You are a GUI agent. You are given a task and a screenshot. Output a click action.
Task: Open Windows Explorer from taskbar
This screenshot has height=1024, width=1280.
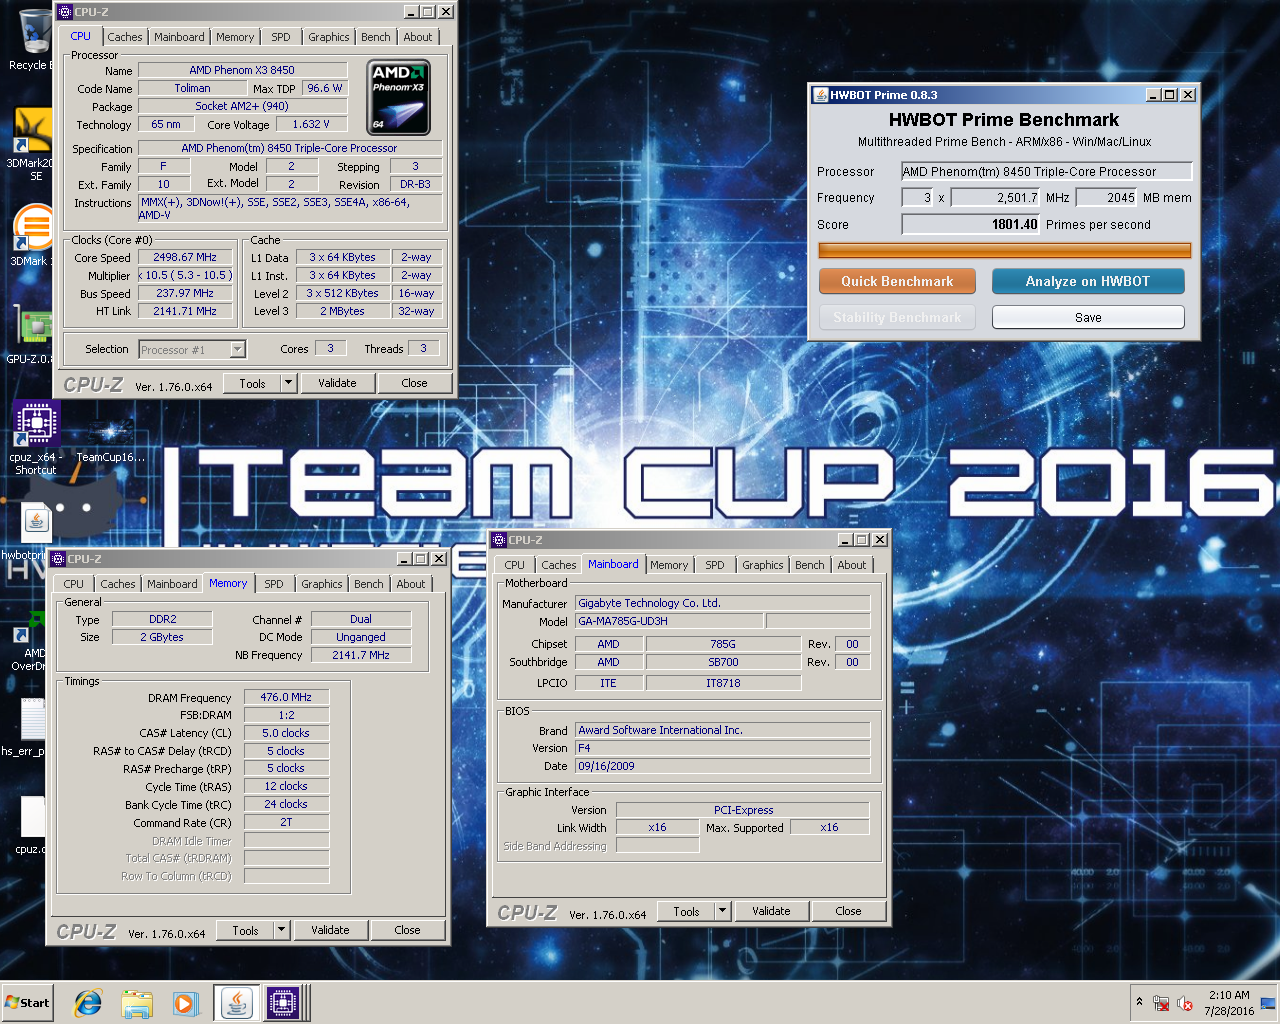point(137,1003)
